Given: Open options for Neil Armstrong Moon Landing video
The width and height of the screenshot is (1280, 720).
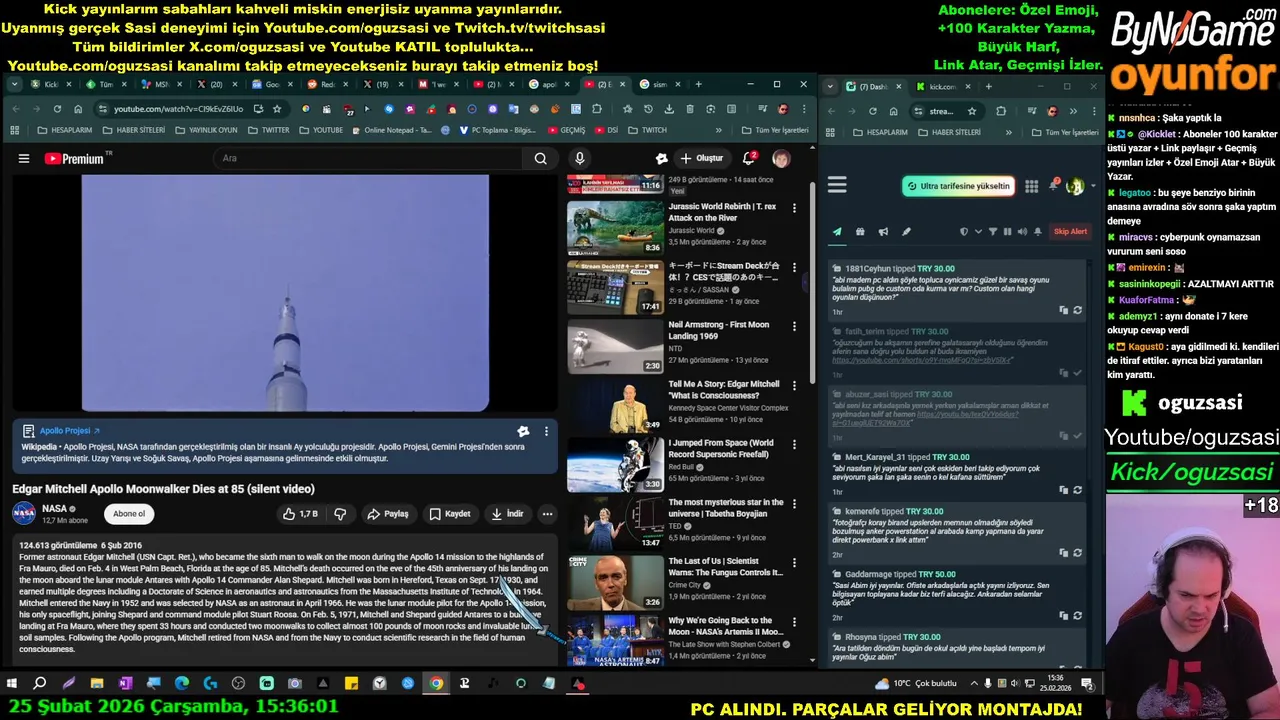Looking at the screenshot, I should click(794, 326).
